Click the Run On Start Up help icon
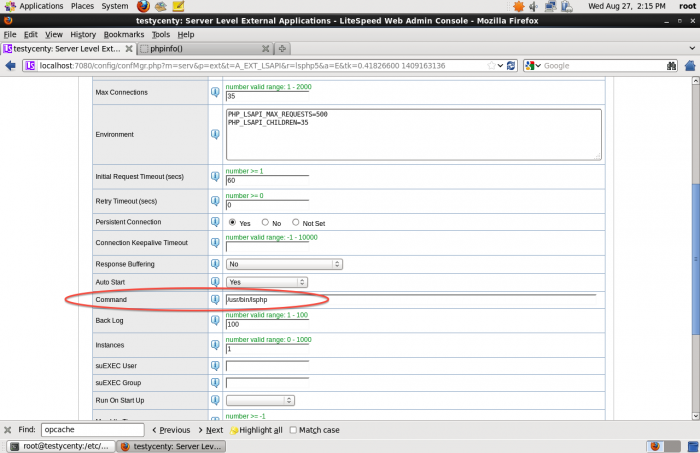 [x=215, y=400]
